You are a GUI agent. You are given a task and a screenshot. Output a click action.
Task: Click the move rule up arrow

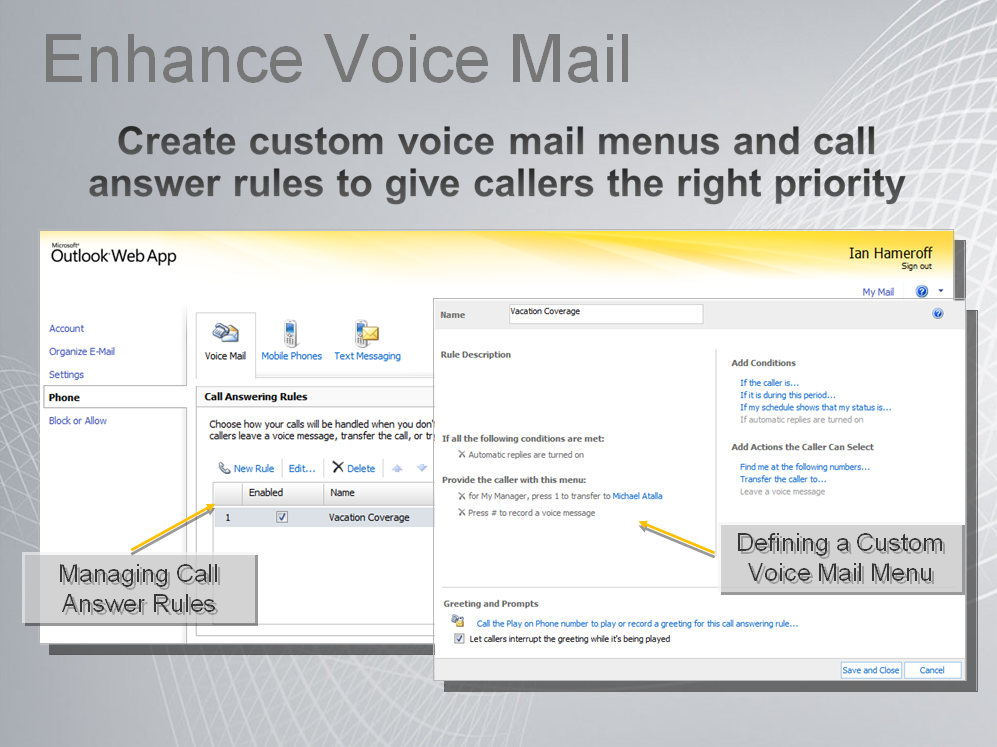coord(396,468)
